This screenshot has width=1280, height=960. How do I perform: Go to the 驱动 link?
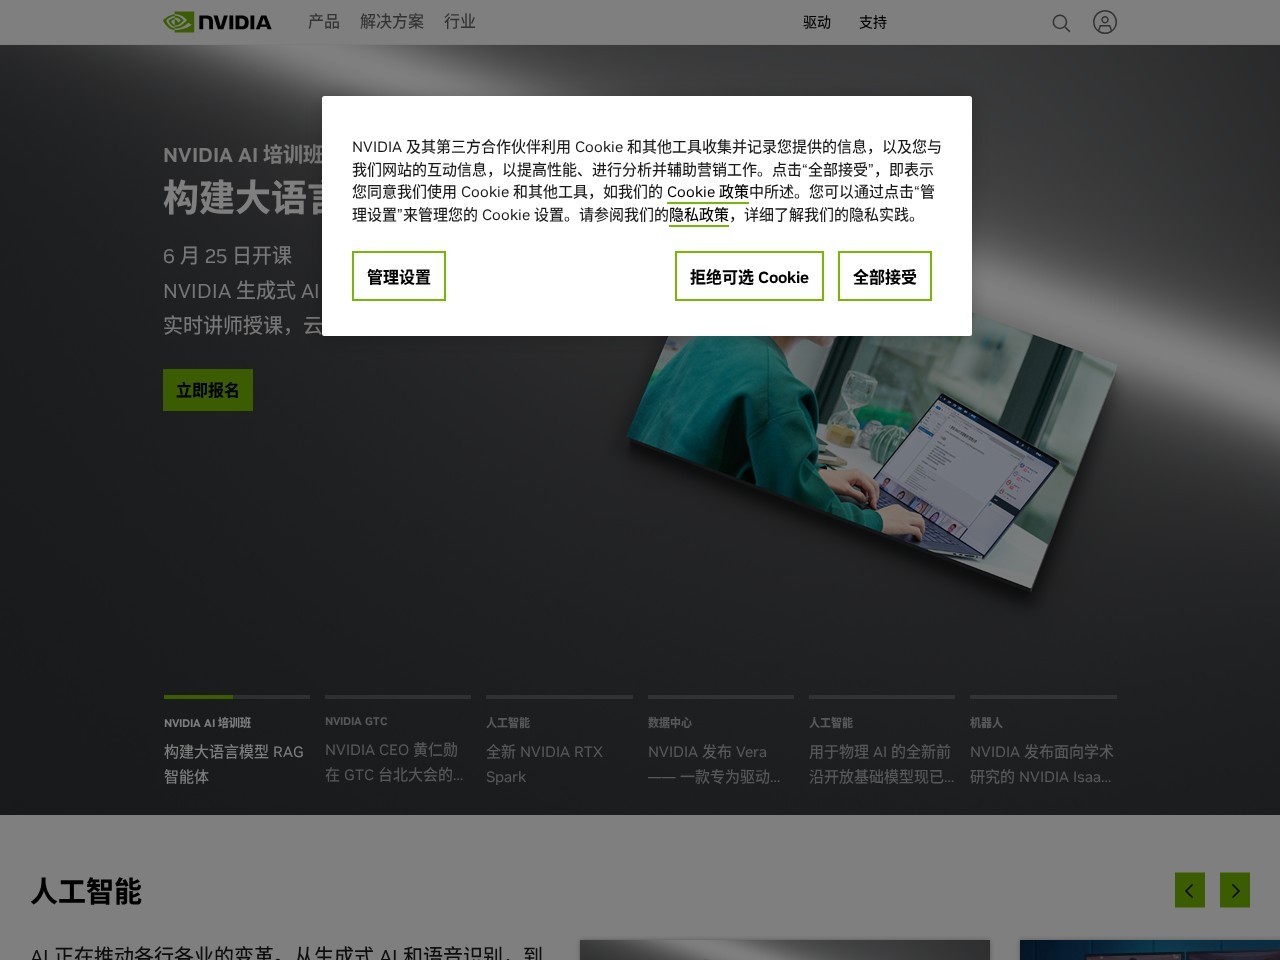click(817, 22)
